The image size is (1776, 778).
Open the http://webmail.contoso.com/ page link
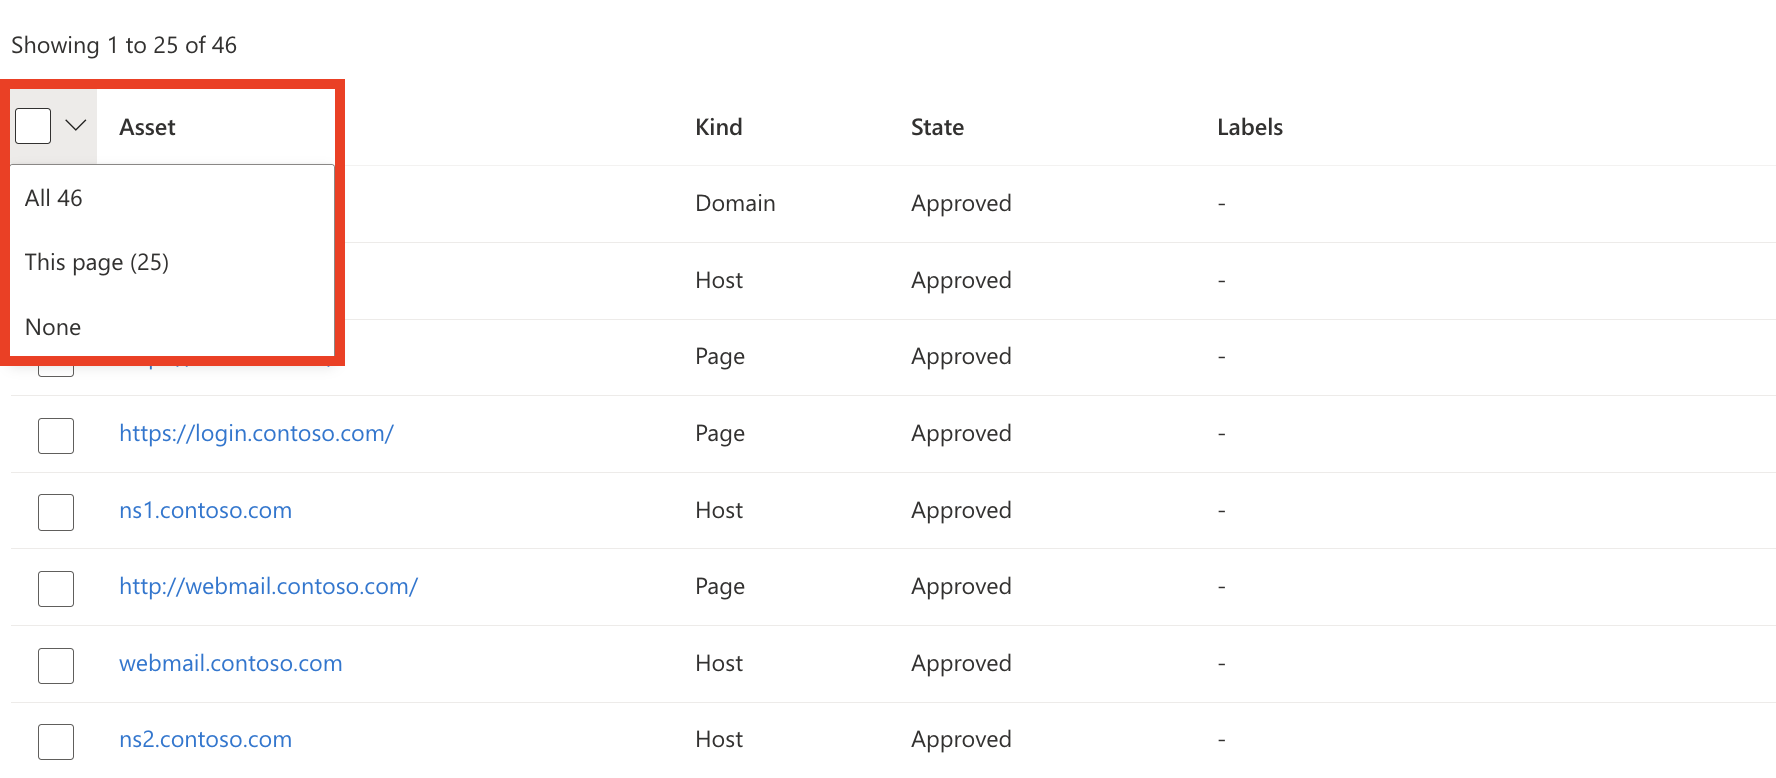coord(268,586)
